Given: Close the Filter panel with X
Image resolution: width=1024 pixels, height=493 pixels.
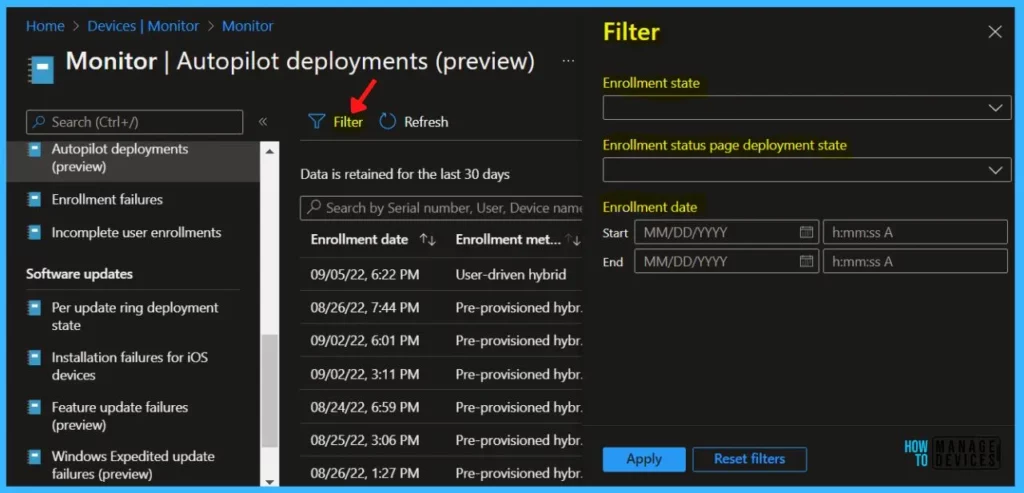Looking at the screenshot, I should coord(995,32).
